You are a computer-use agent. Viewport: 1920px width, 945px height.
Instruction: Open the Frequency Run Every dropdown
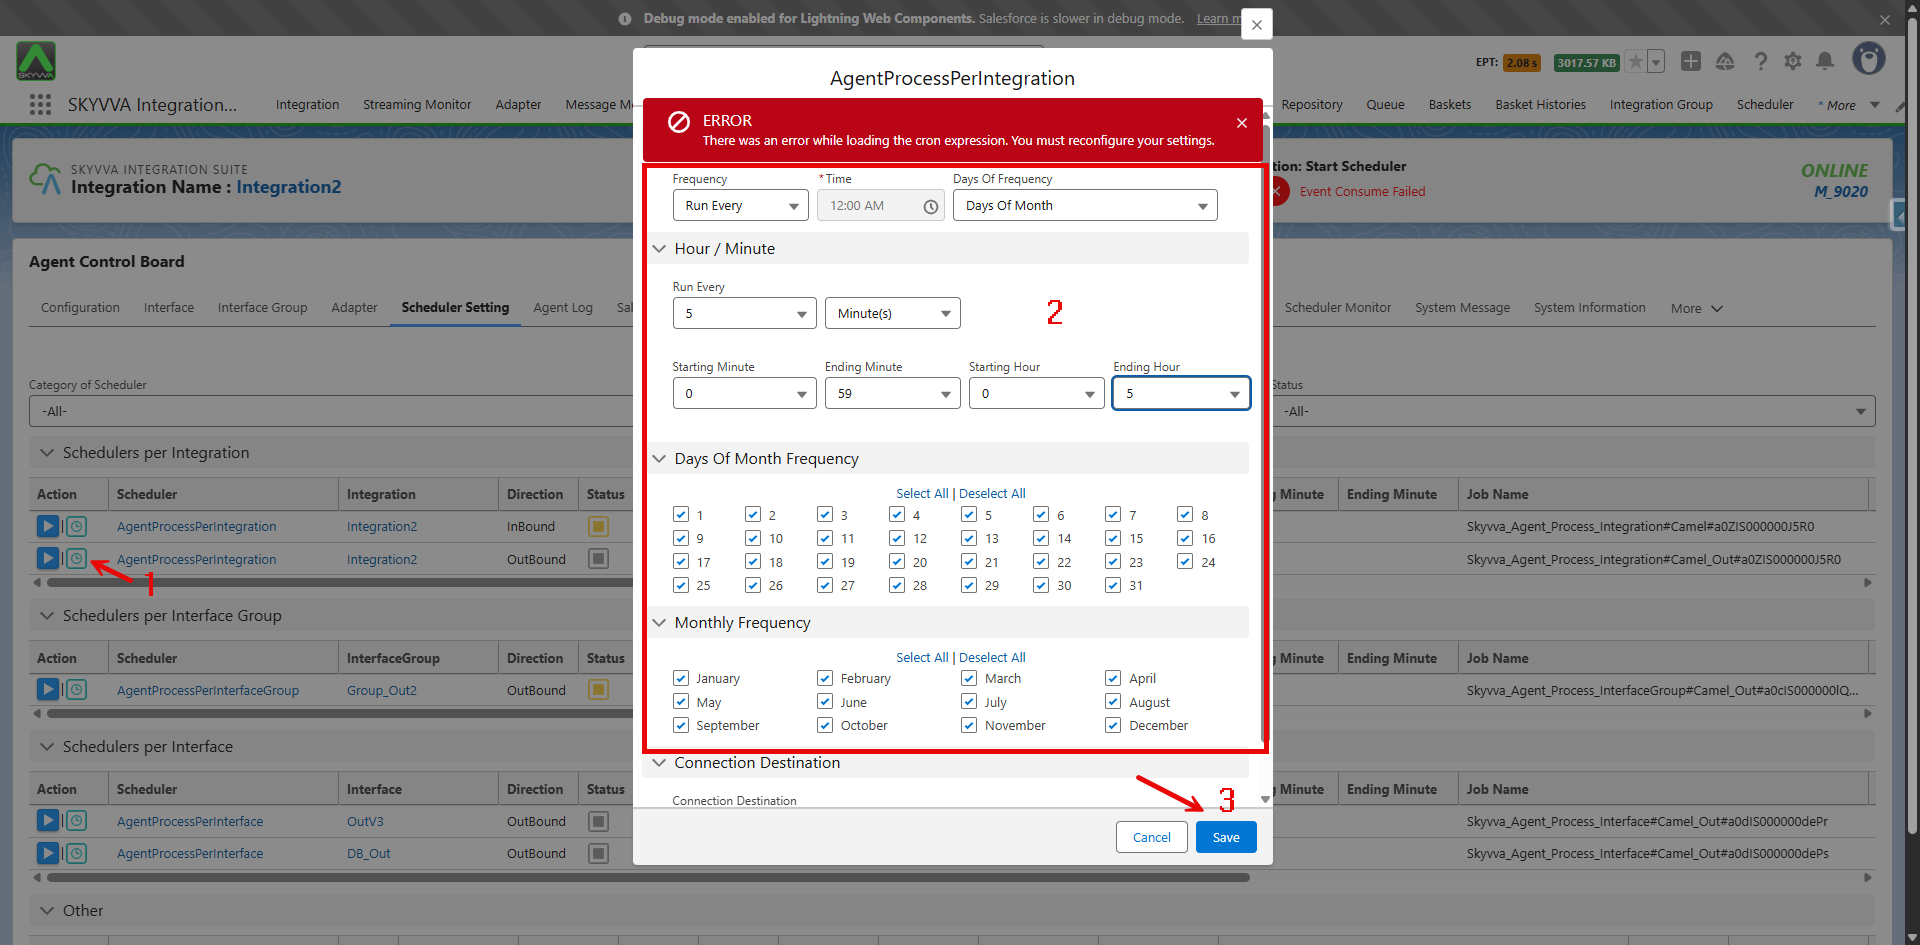point(740,206)
